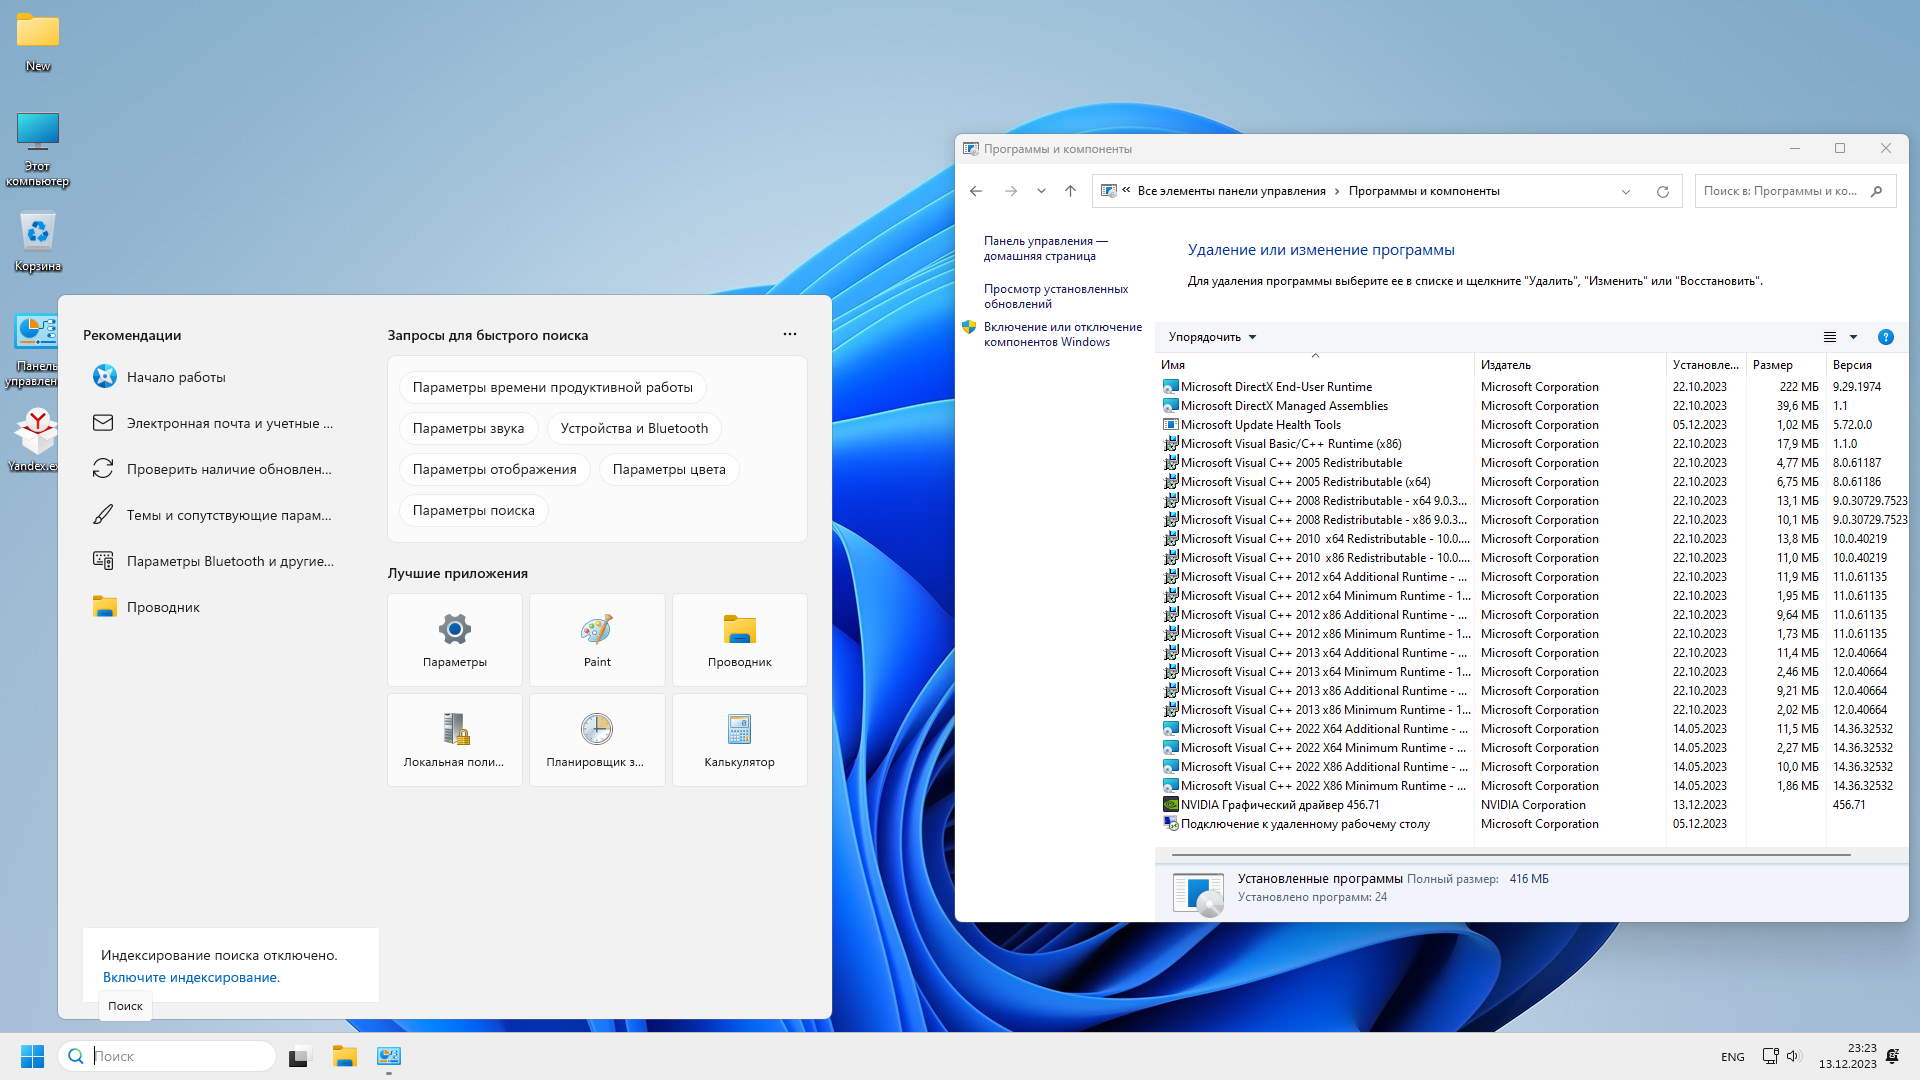1920x1080 pixels.
Task: Click help question mark icon
Action: tap(1885, 337)
